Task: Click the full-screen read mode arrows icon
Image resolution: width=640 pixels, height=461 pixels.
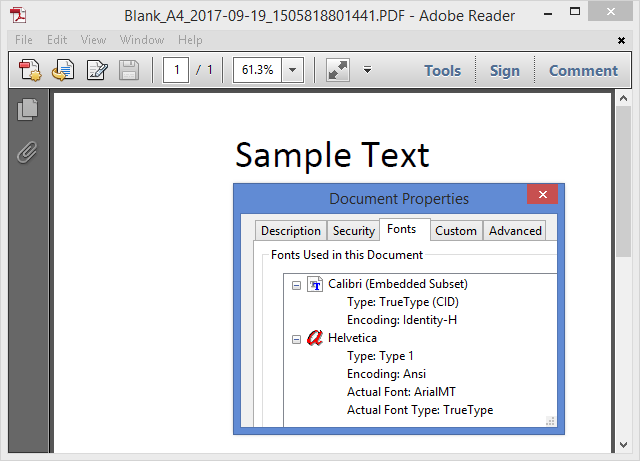Action: point(338,70)
